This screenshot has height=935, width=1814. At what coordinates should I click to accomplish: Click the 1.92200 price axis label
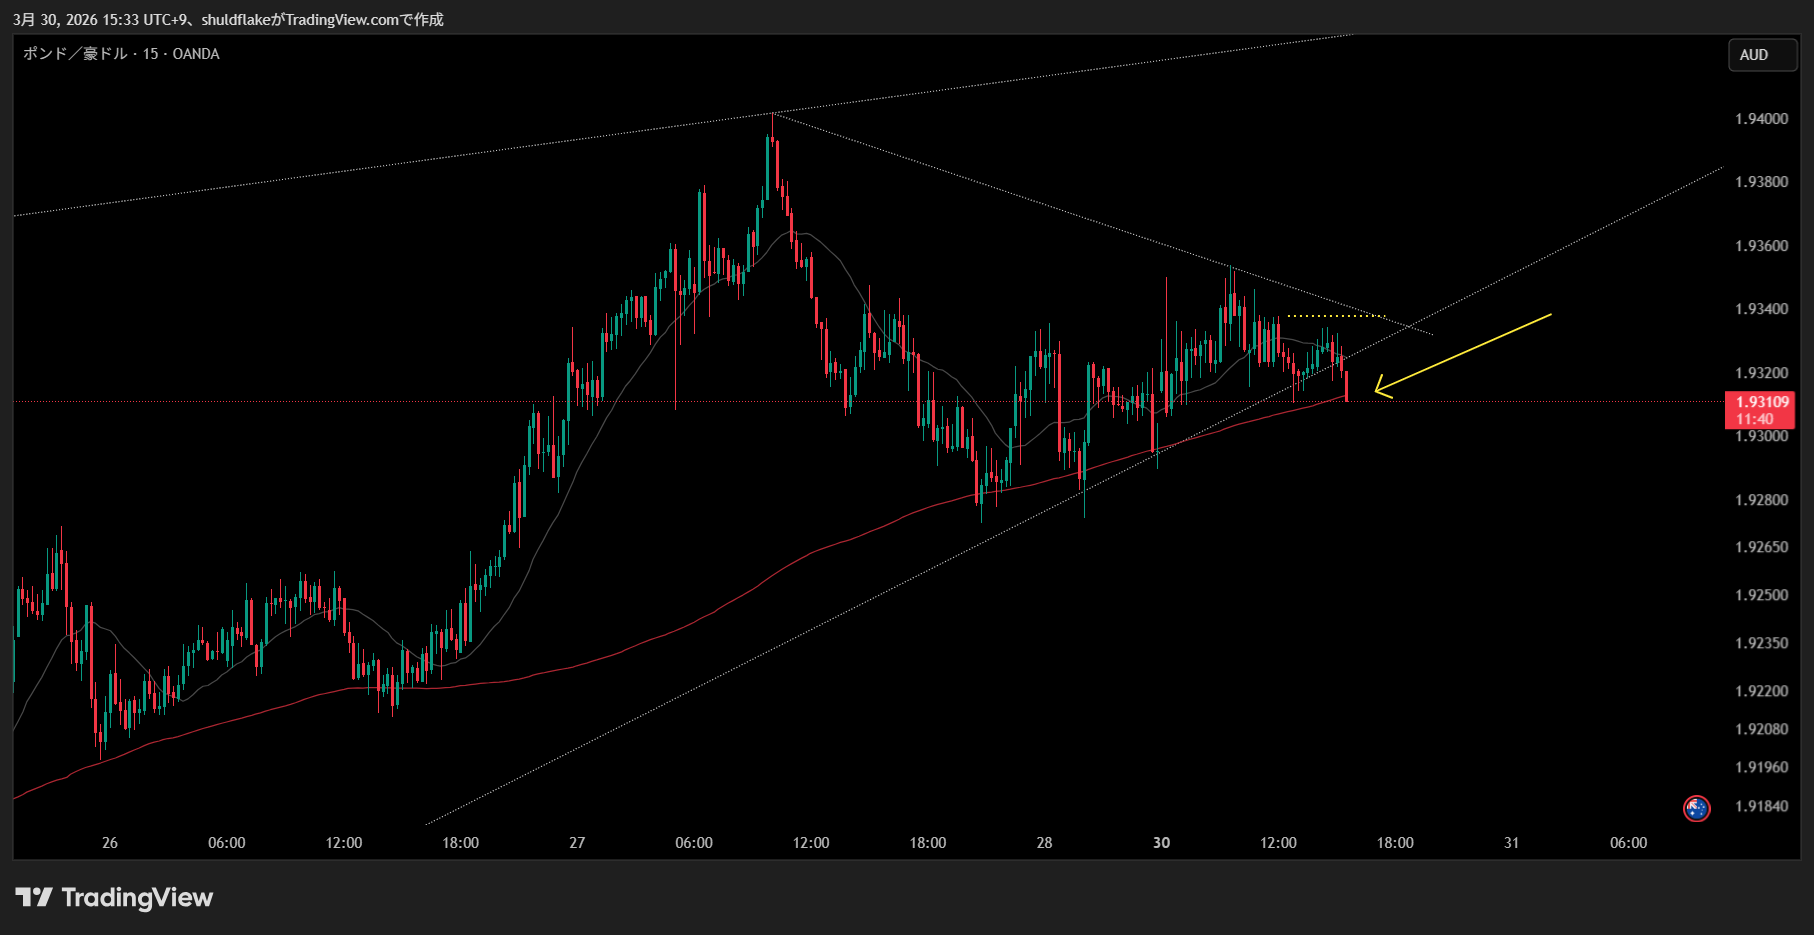click(x=1761, y=691)
